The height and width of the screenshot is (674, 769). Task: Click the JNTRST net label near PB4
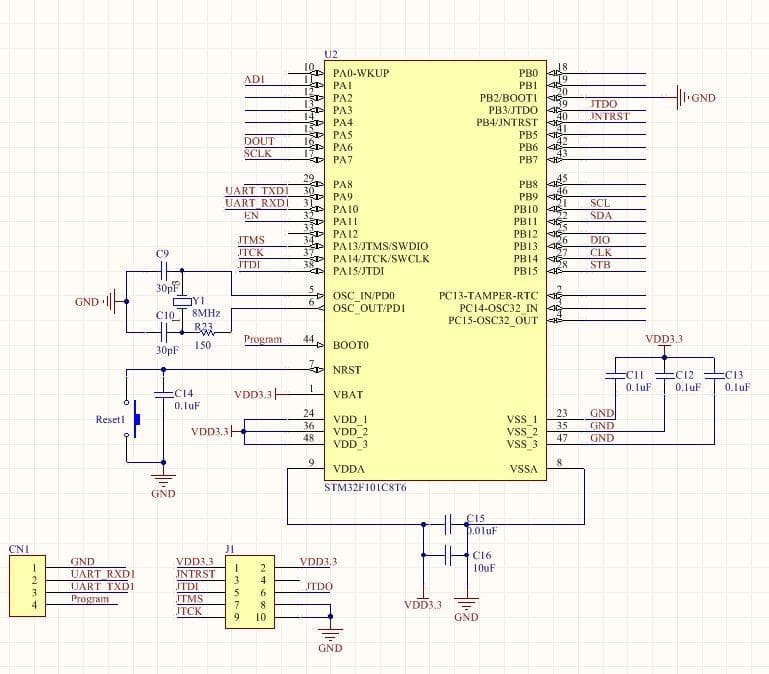coord(610,117)
